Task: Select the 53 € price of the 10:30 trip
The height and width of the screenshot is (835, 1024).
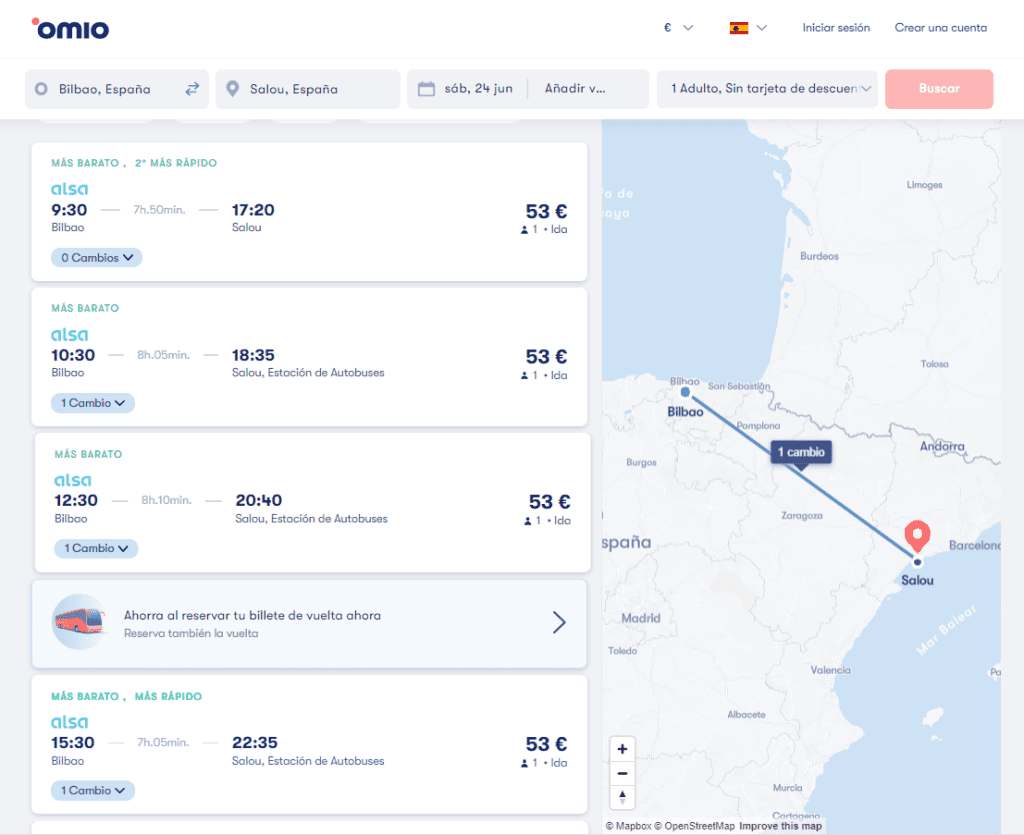Action: point(547,356)
